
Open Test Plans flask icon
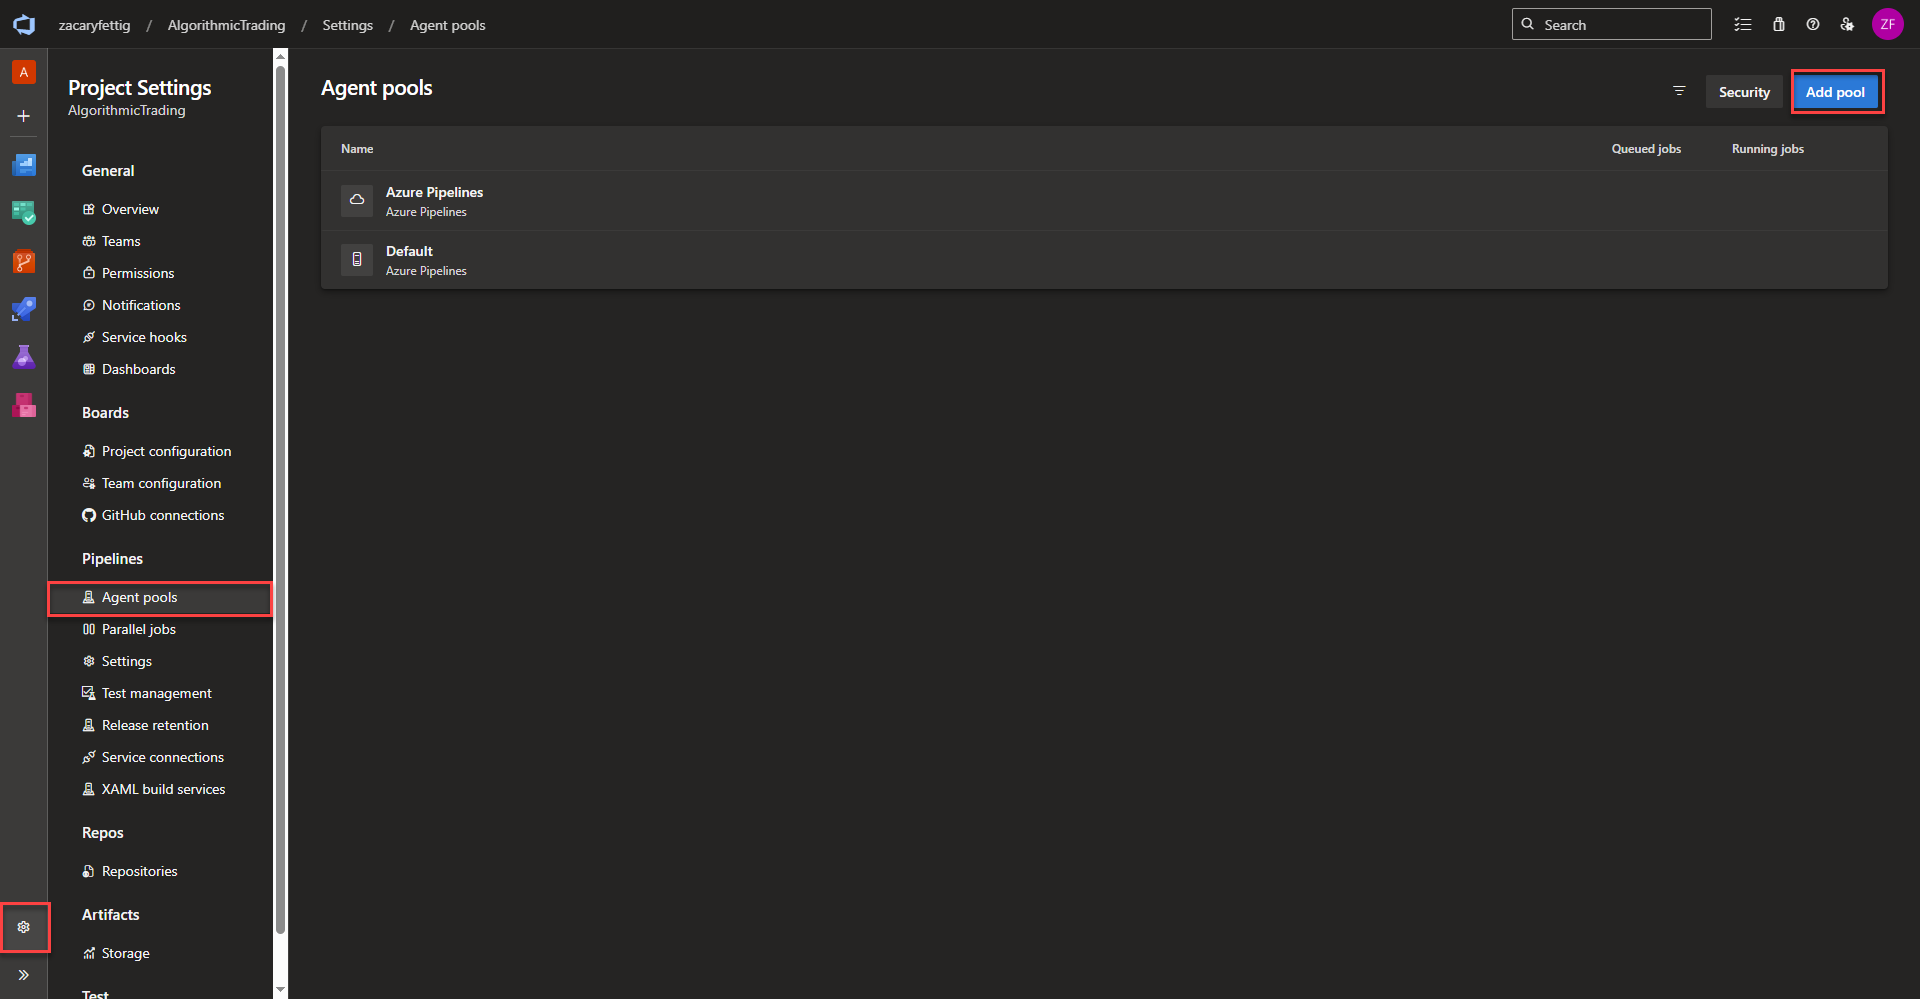coord(24,357)
